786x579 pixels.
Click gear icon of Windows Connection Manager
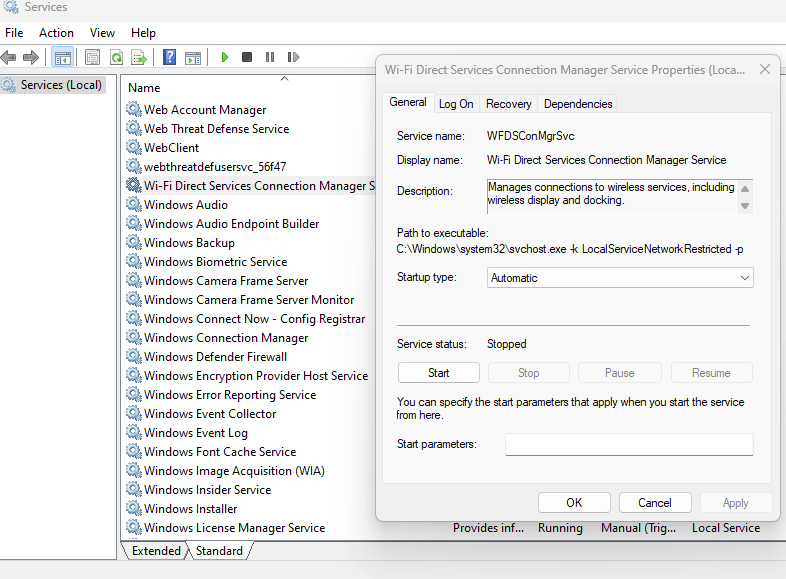(133, 337)
